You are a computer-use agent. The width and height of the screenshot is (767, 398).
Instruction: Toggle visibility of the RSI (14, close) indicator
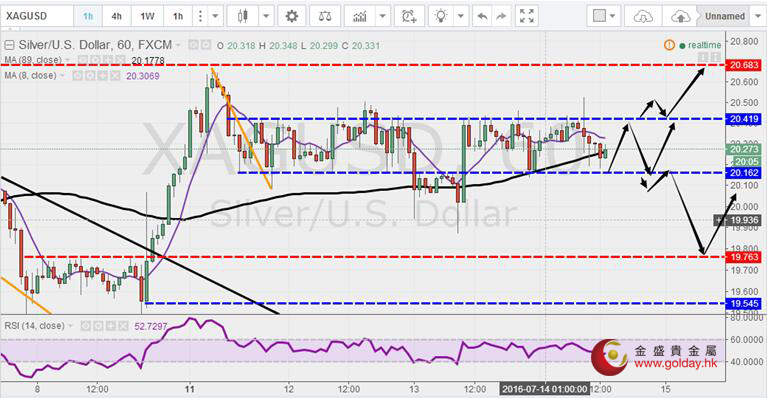85,326
